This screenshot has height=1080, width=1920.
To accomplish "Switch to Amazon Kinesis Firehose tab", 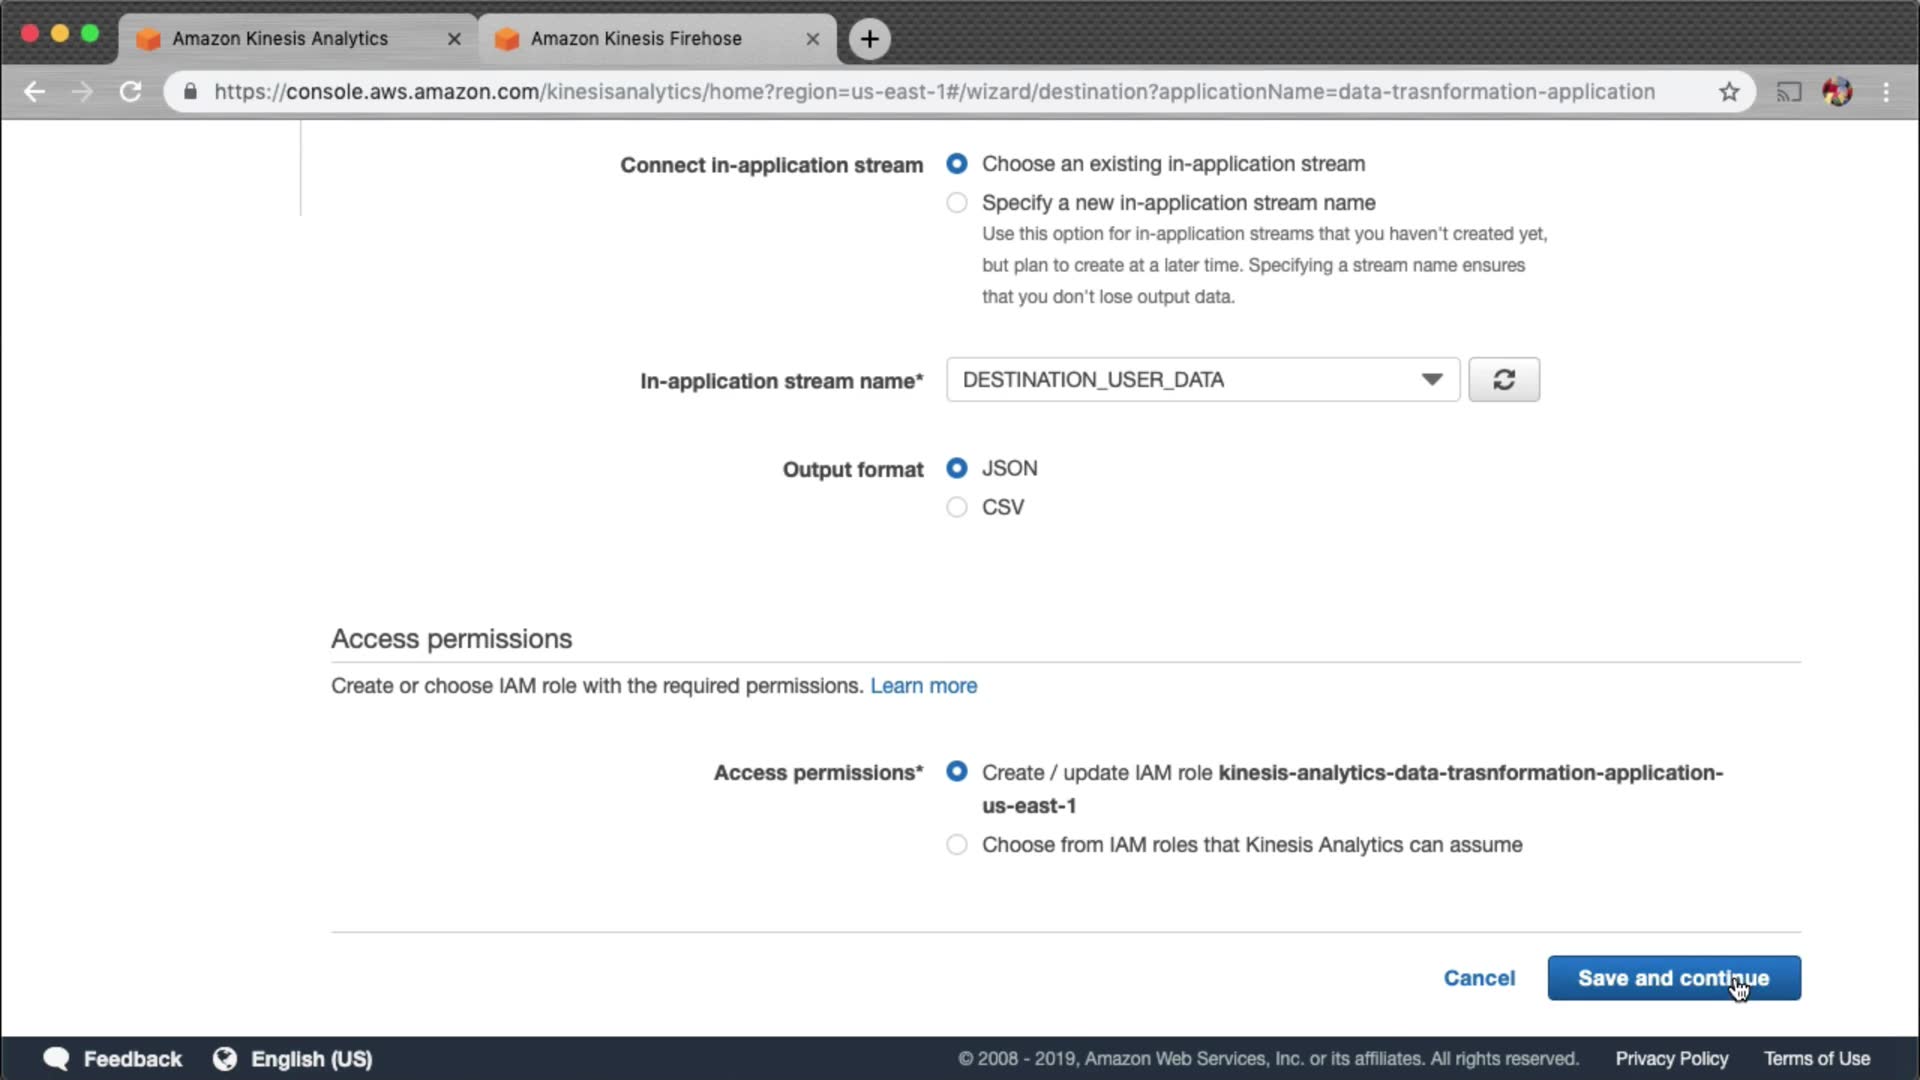I will click(x=636, y=39).
